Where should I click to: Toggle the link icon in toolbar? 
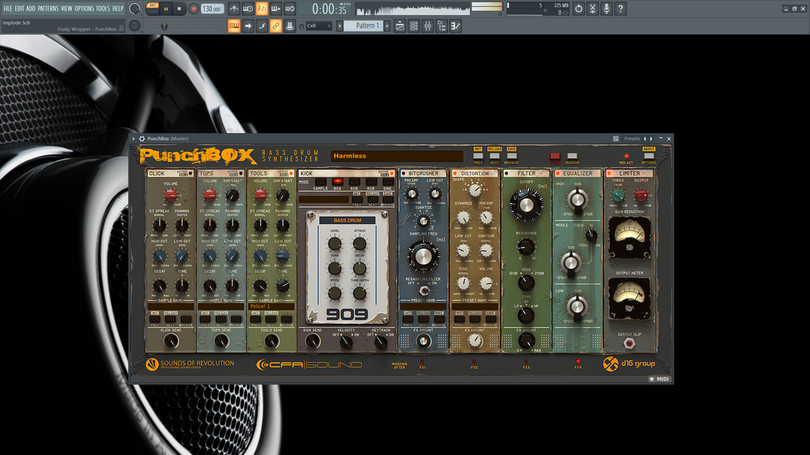point(276,26)
